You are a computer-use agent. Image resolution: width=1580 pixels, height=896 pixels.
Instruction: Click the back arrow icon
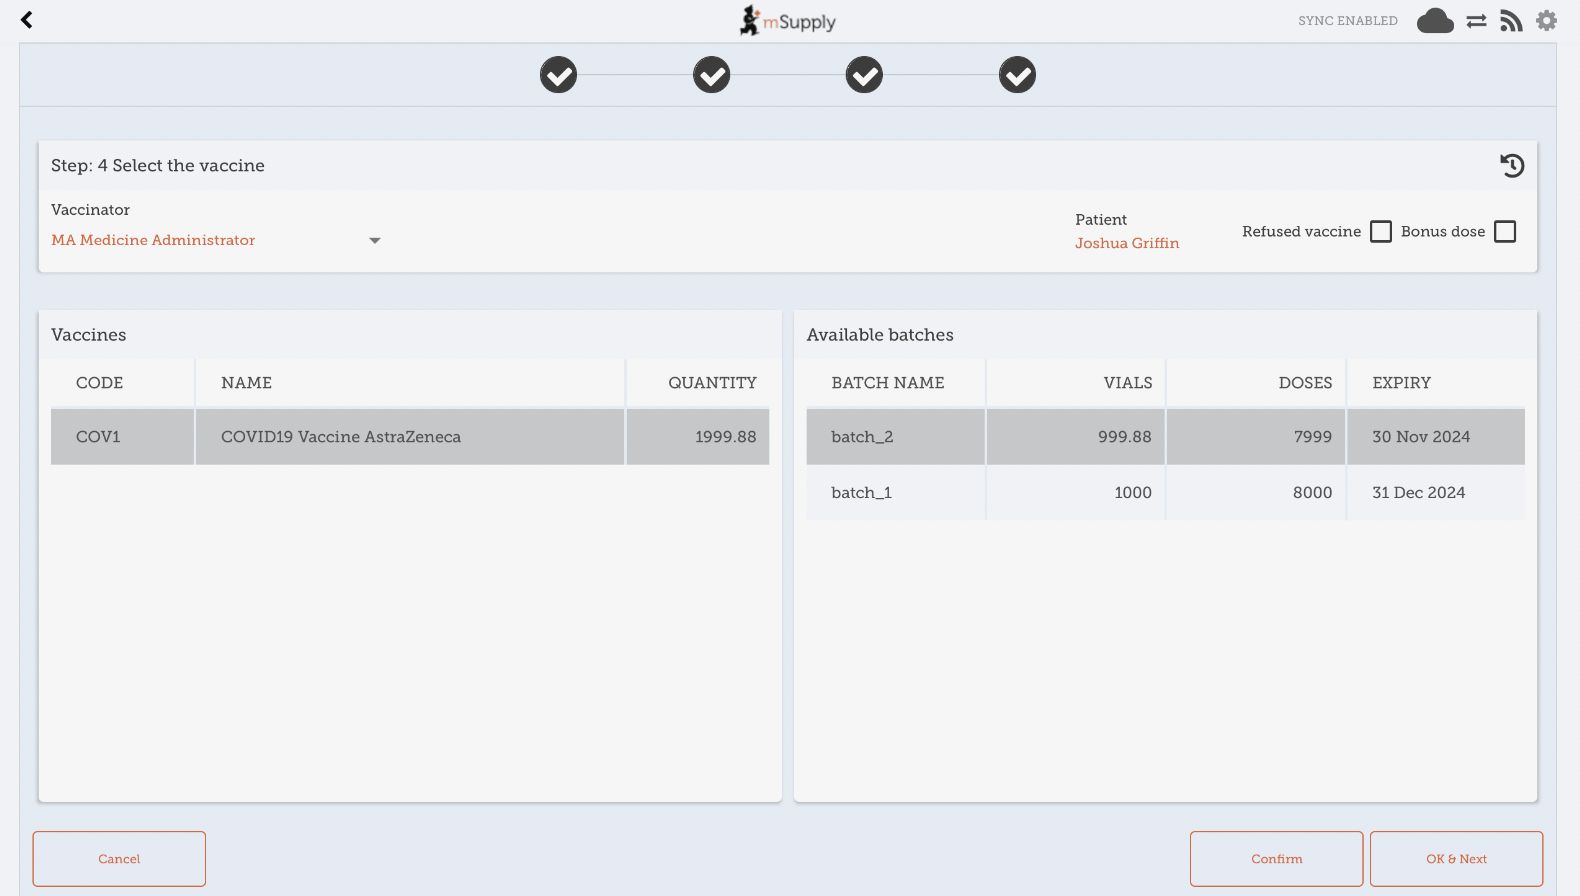[x=27, y=20]
